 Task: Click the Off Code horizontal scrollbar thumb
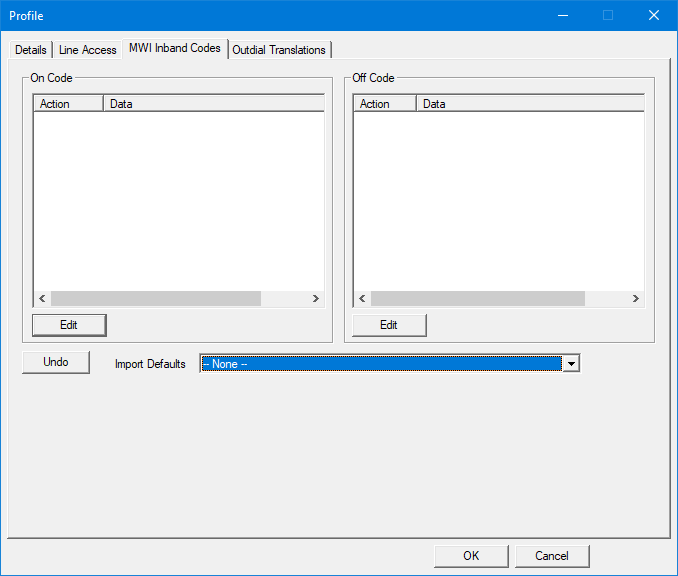[x=477, y=299]
